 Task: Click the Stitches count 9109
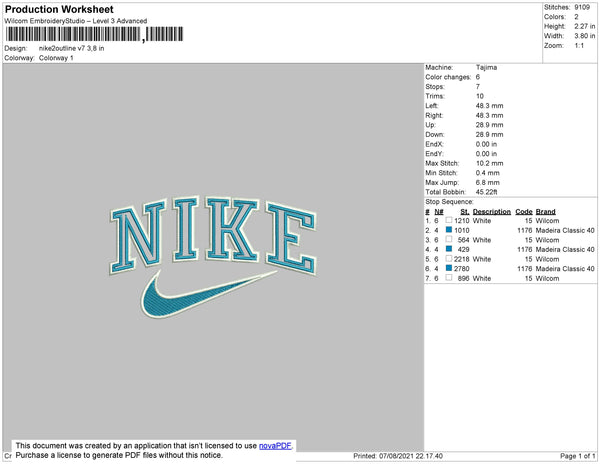582,7
